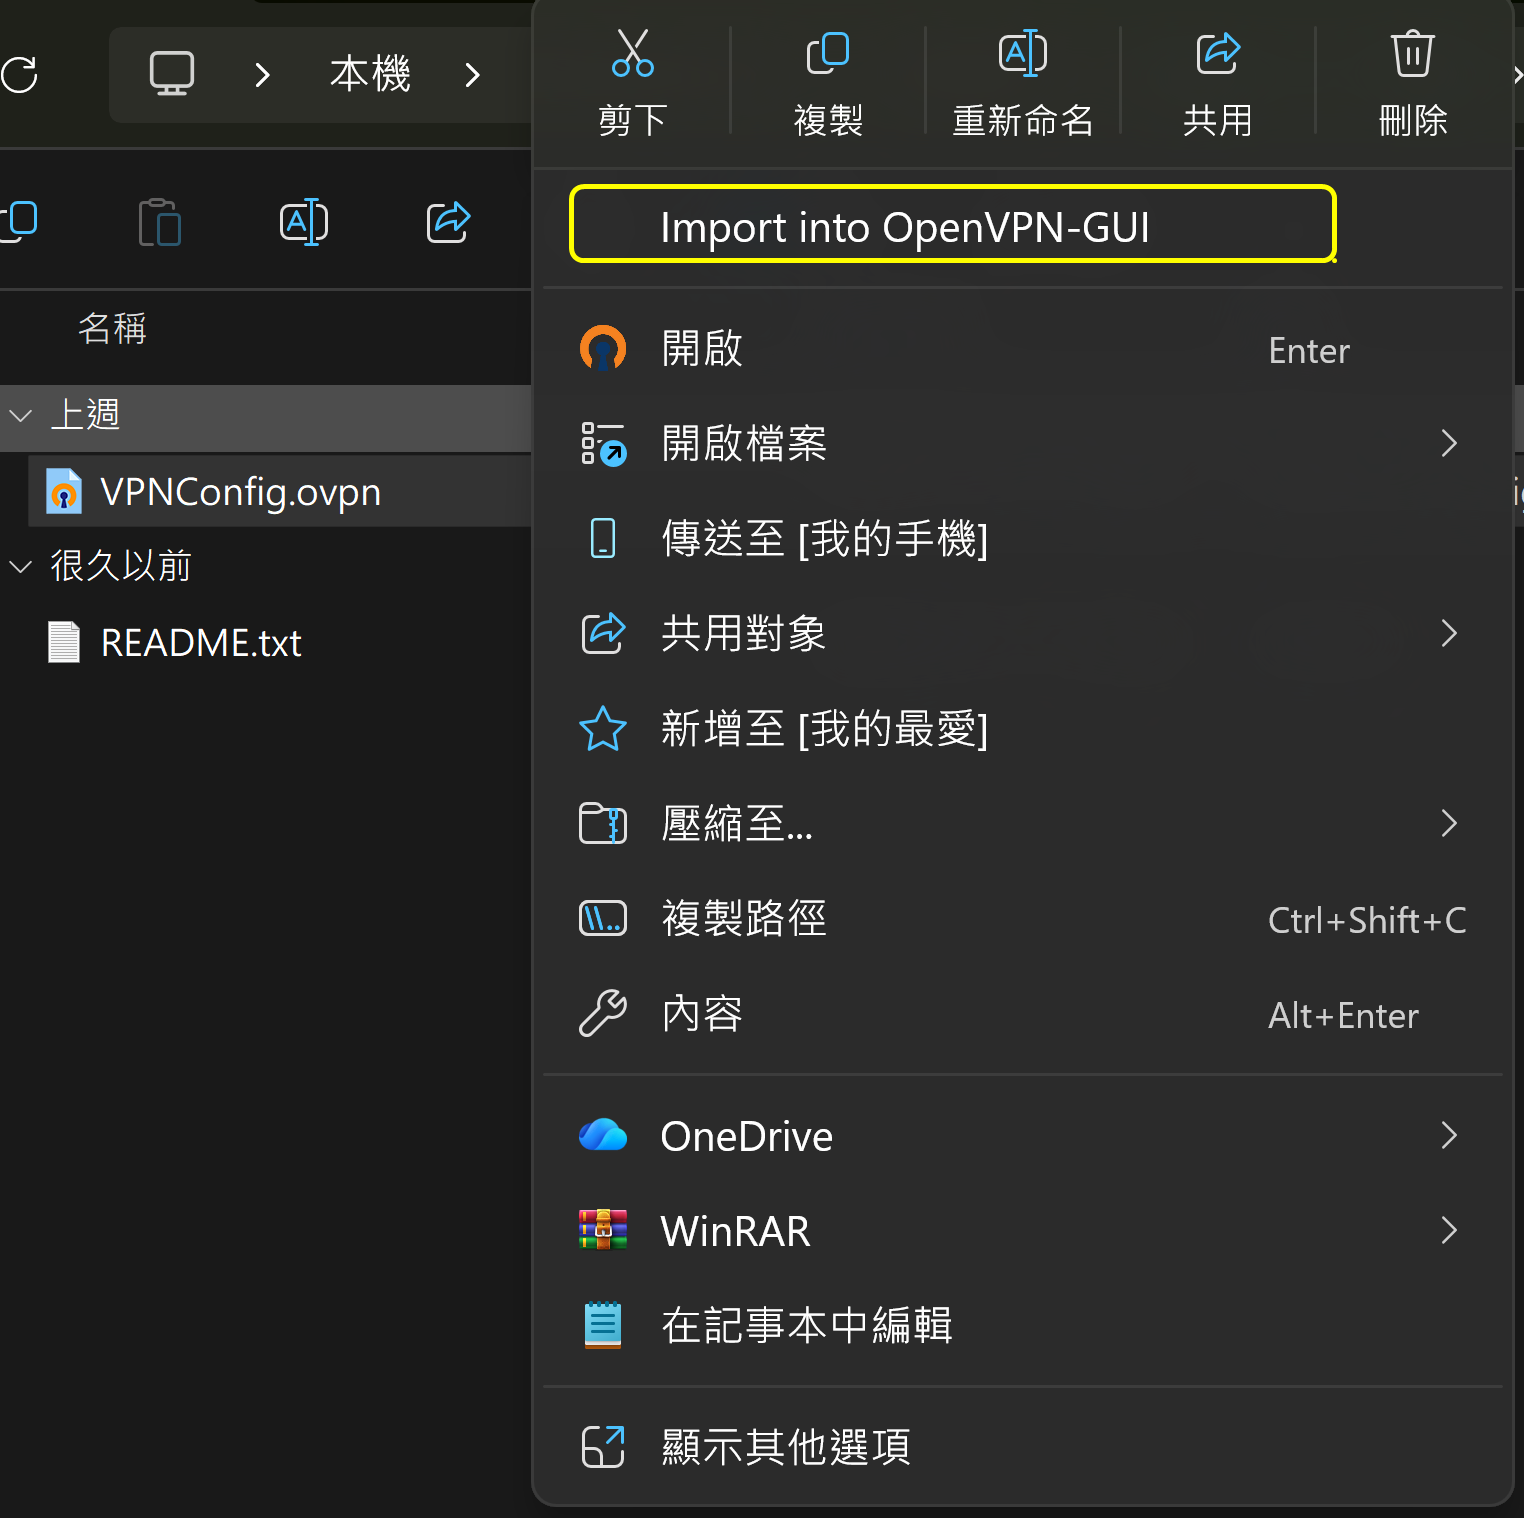This screenshot has height=1518, width=1524.
Task: Open the 開啟檔案 submenu
Action: [x=1022, y=443]
